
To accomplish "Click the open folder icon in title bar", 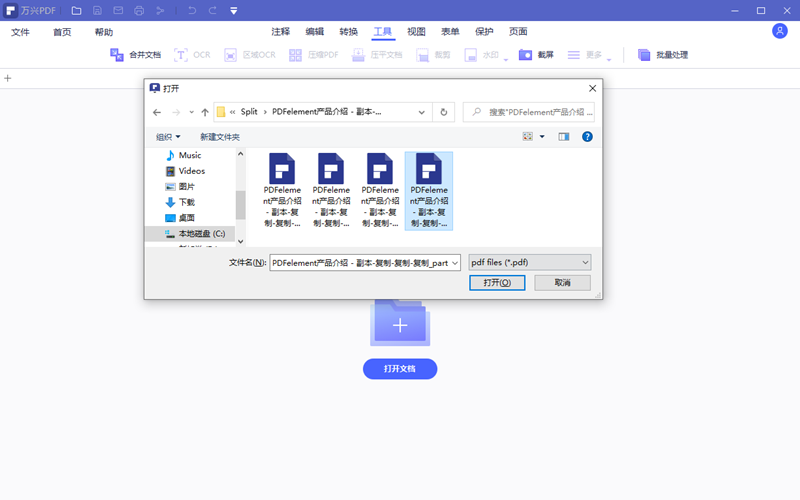I will click(x=76, y=10).
